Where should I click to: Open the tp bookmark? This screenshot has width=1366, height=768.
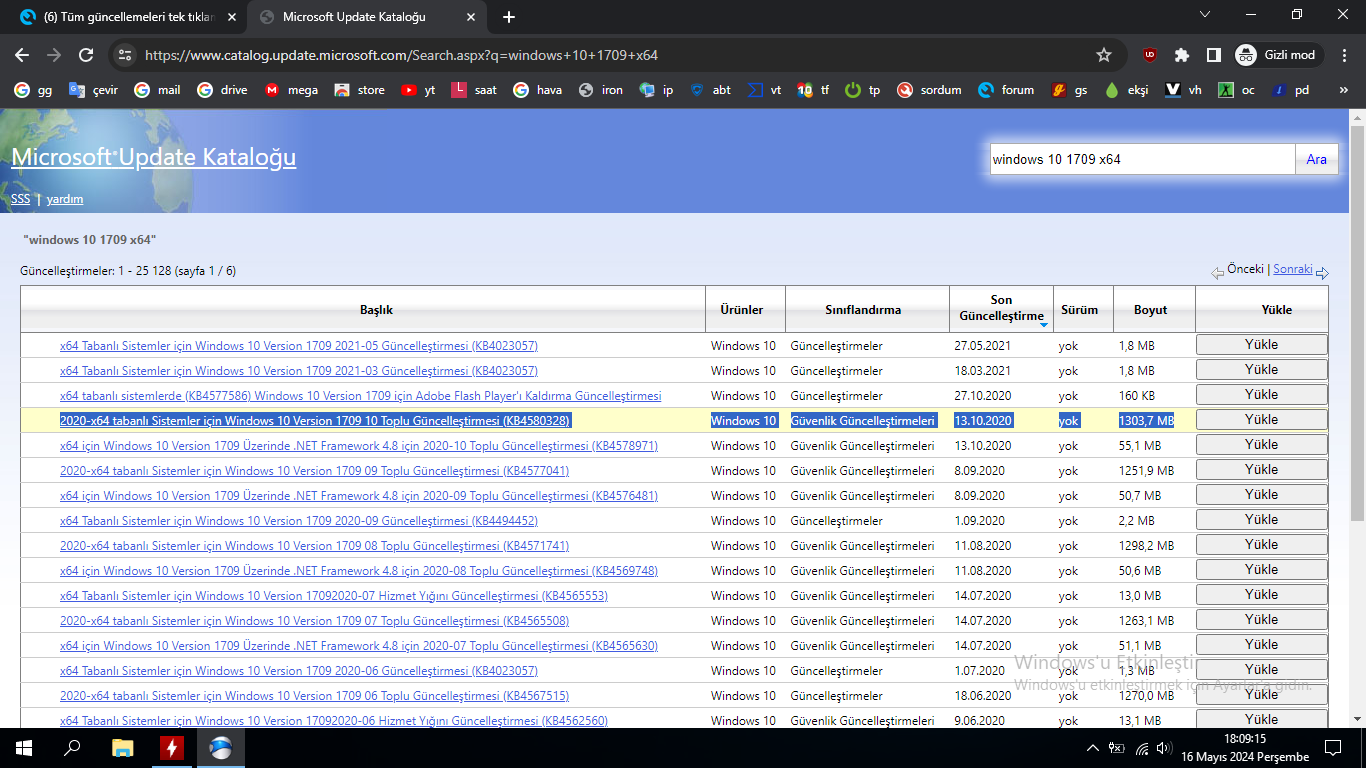[863, 90]
